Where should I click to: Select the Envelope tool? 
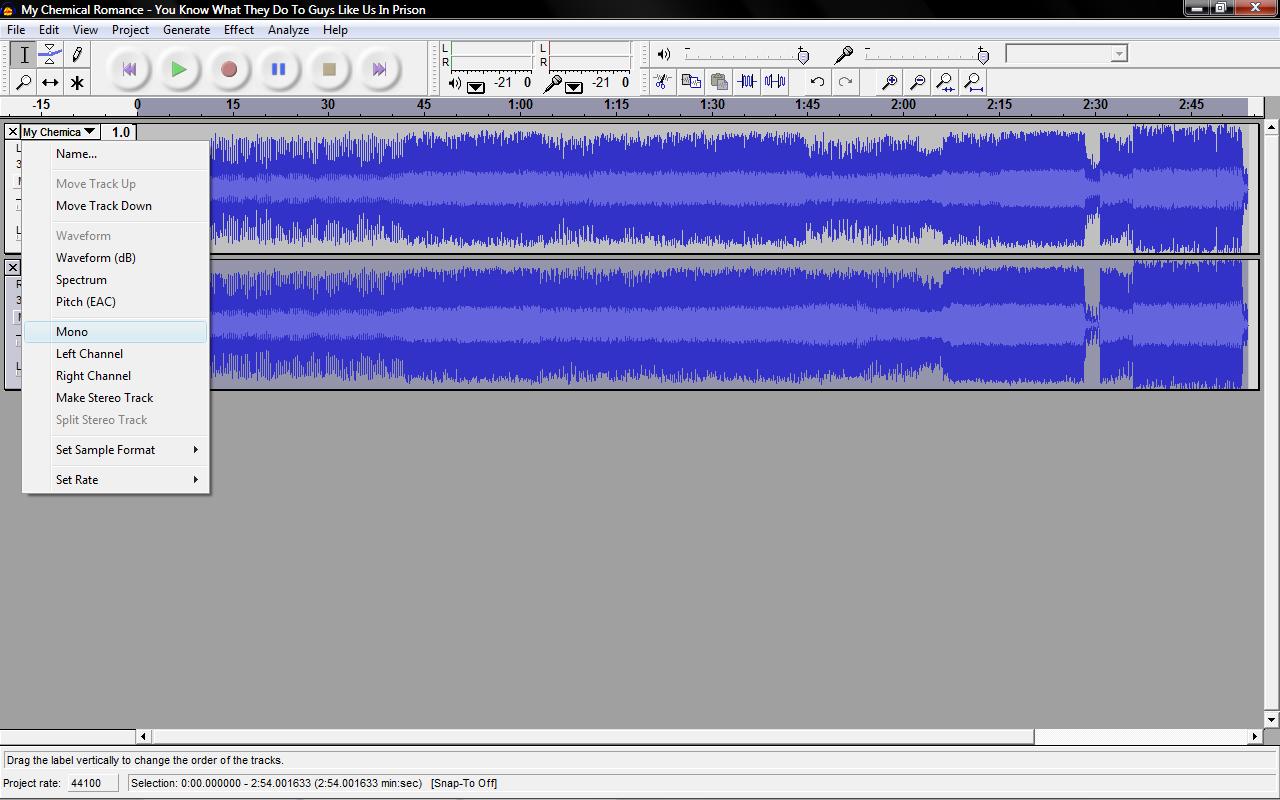(48, 55)
